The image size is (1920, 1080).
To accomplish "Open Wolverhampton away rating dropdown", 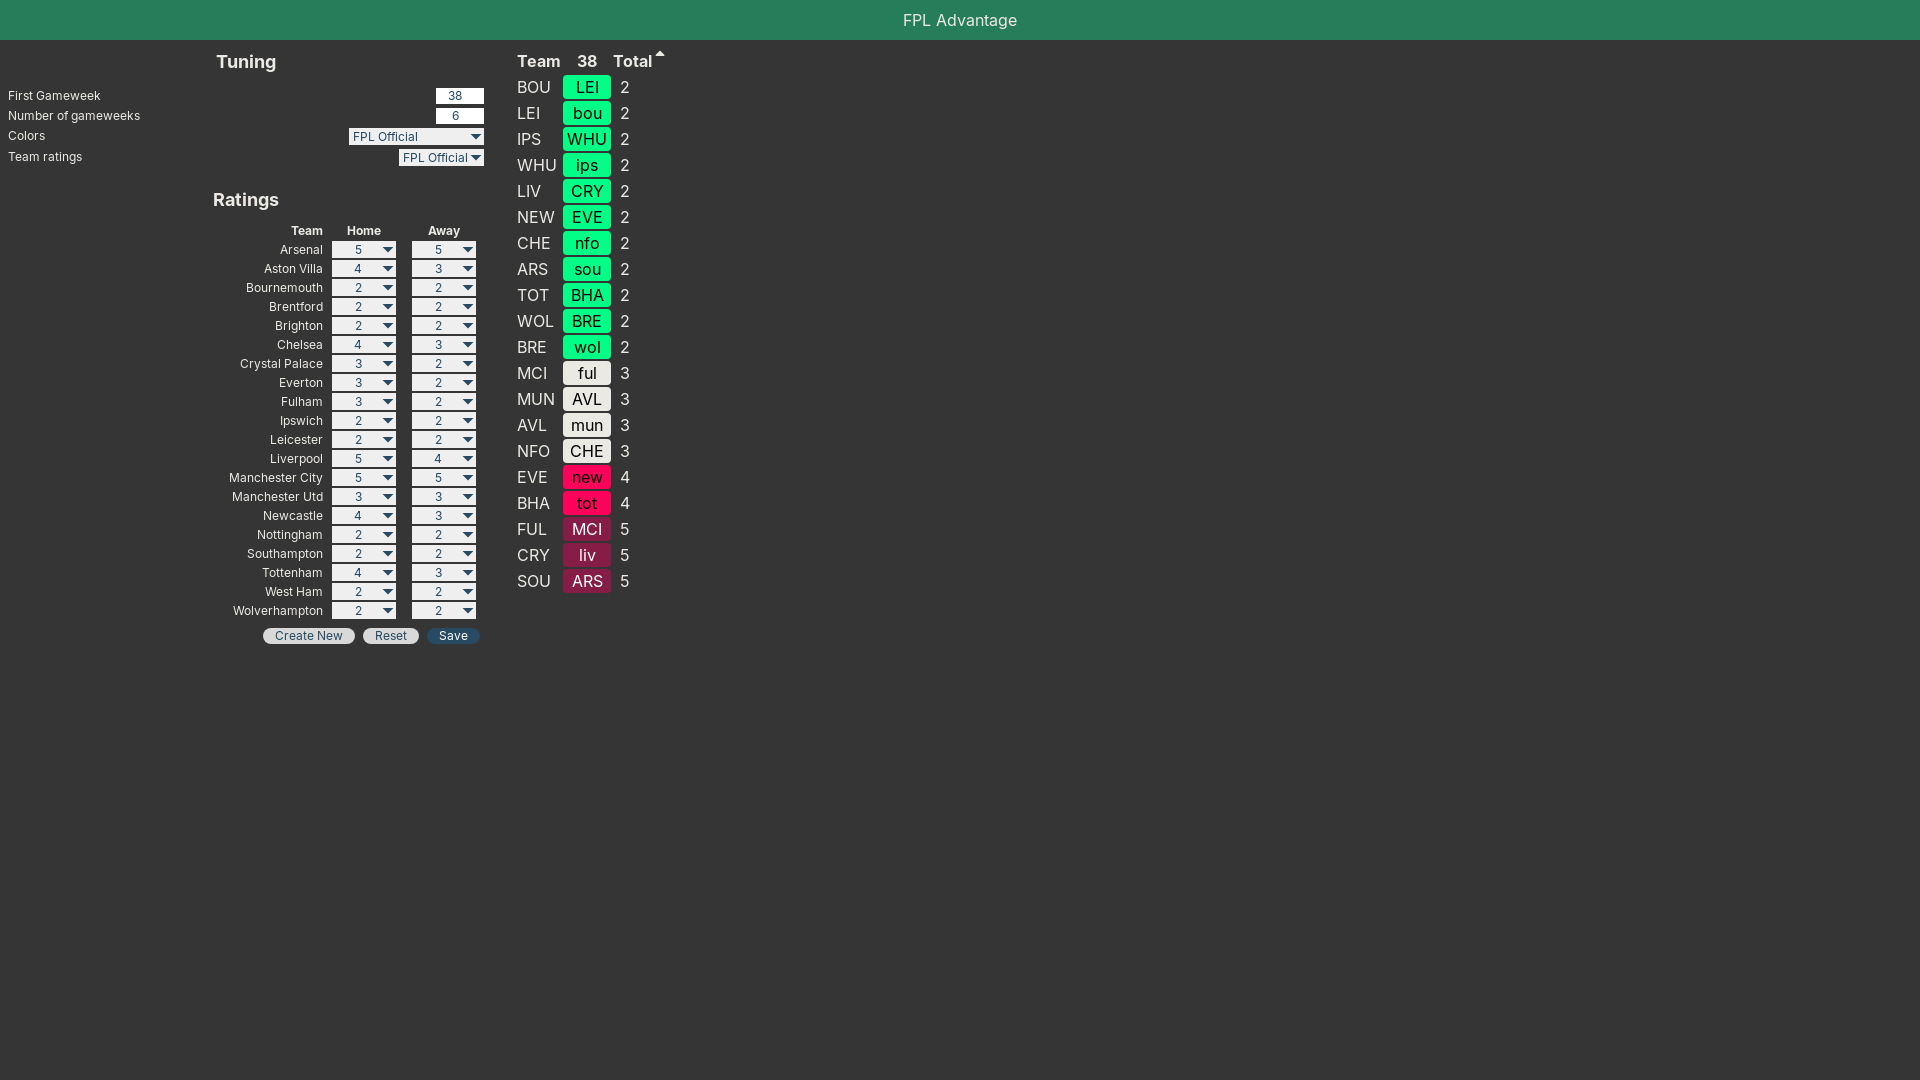I will click(444, 611).
